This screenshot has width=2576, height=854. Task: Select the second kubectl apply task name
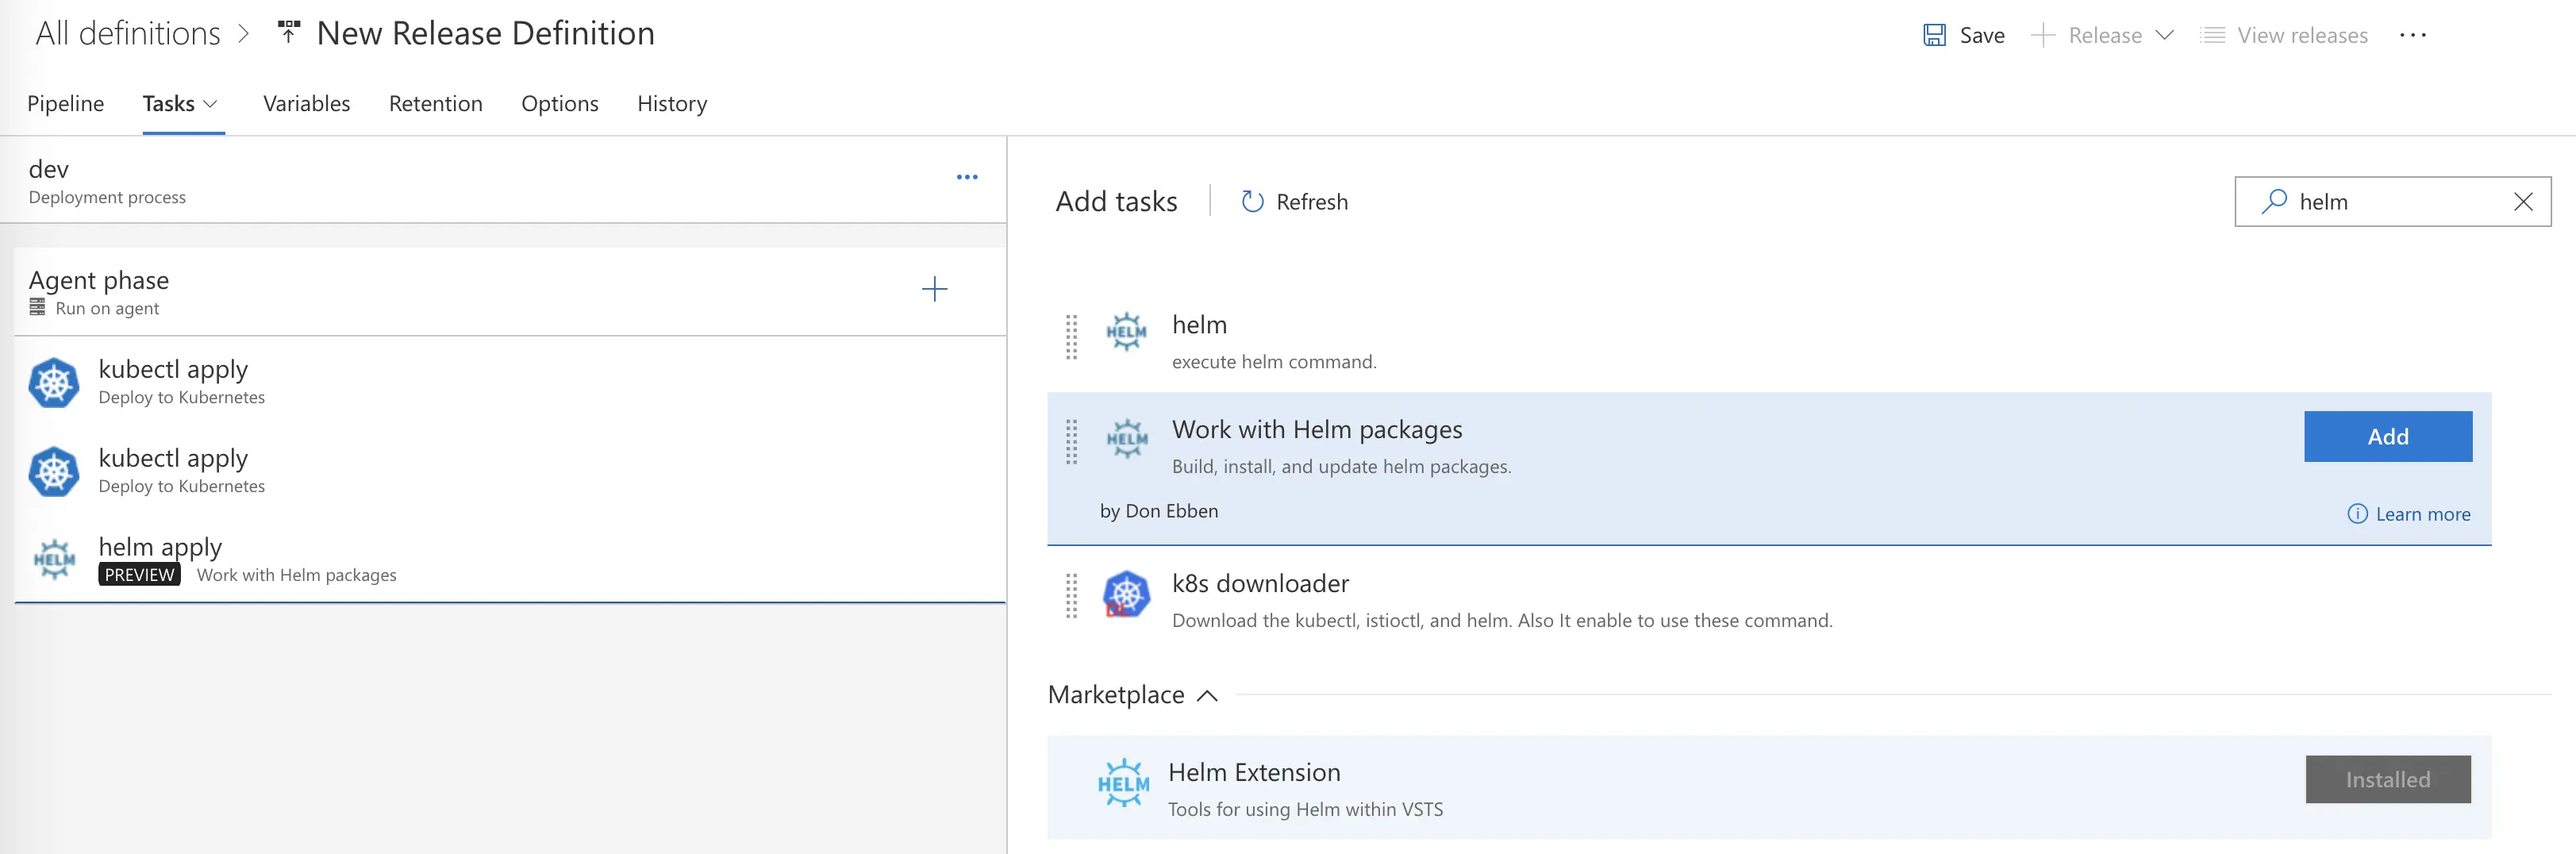click(173, 459)
